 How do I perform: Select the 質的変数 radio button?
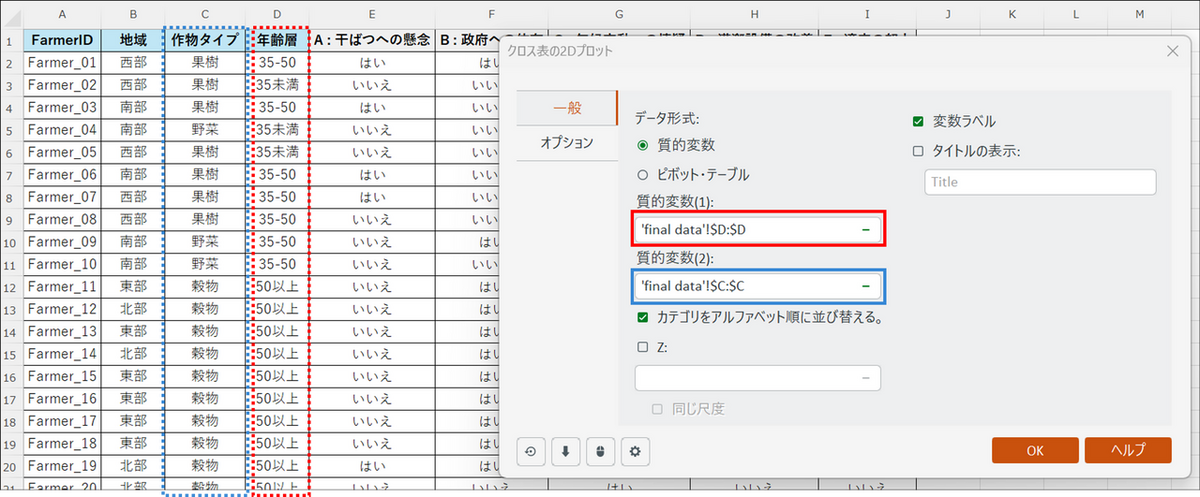[642, 145]
